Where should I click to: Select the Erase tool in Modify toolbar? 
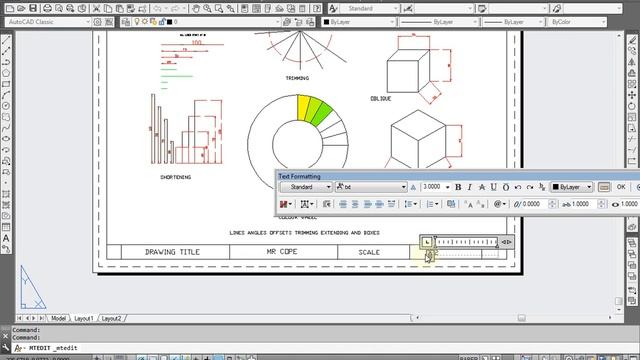pyautogui.click(x=632, y=40)
